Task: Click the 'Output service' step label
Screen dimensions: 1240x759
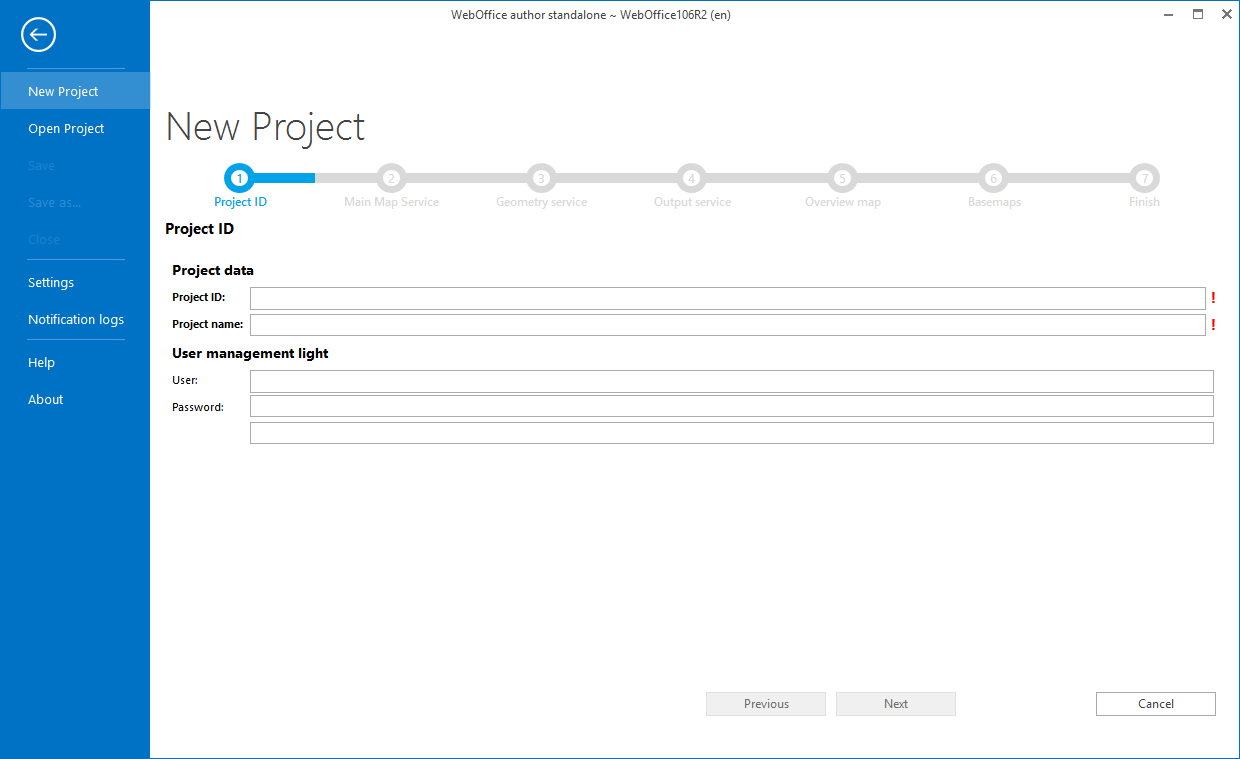Action: [692, 202]
